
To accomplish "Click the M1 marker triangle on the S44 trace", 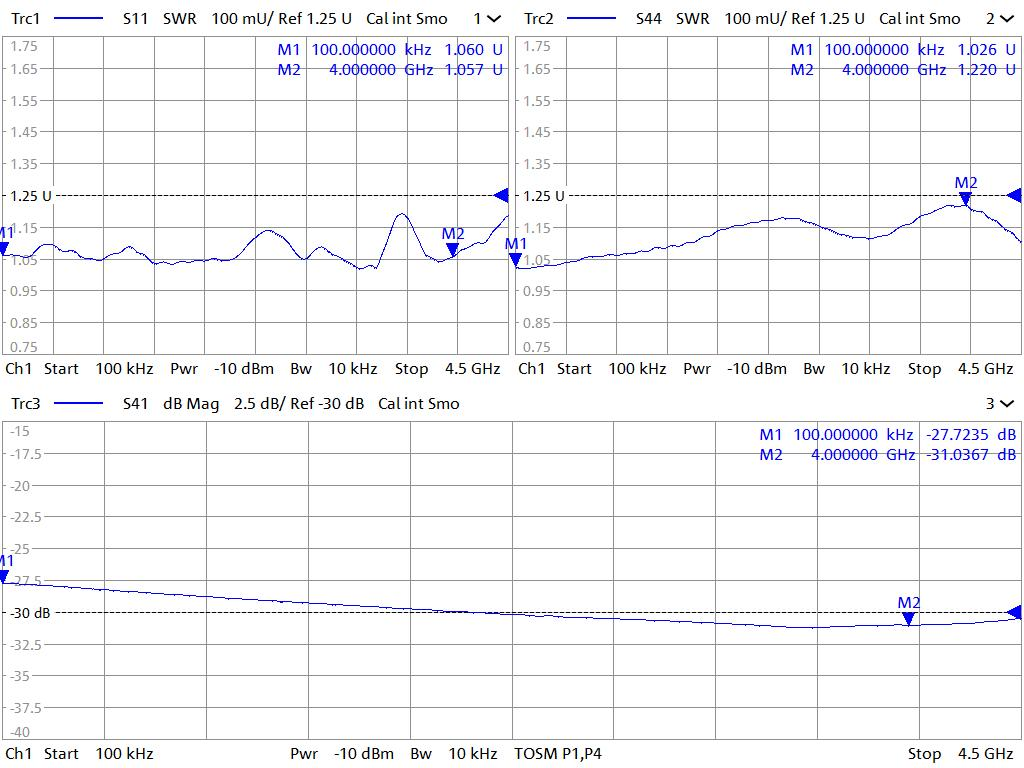I will coord(516,260).
